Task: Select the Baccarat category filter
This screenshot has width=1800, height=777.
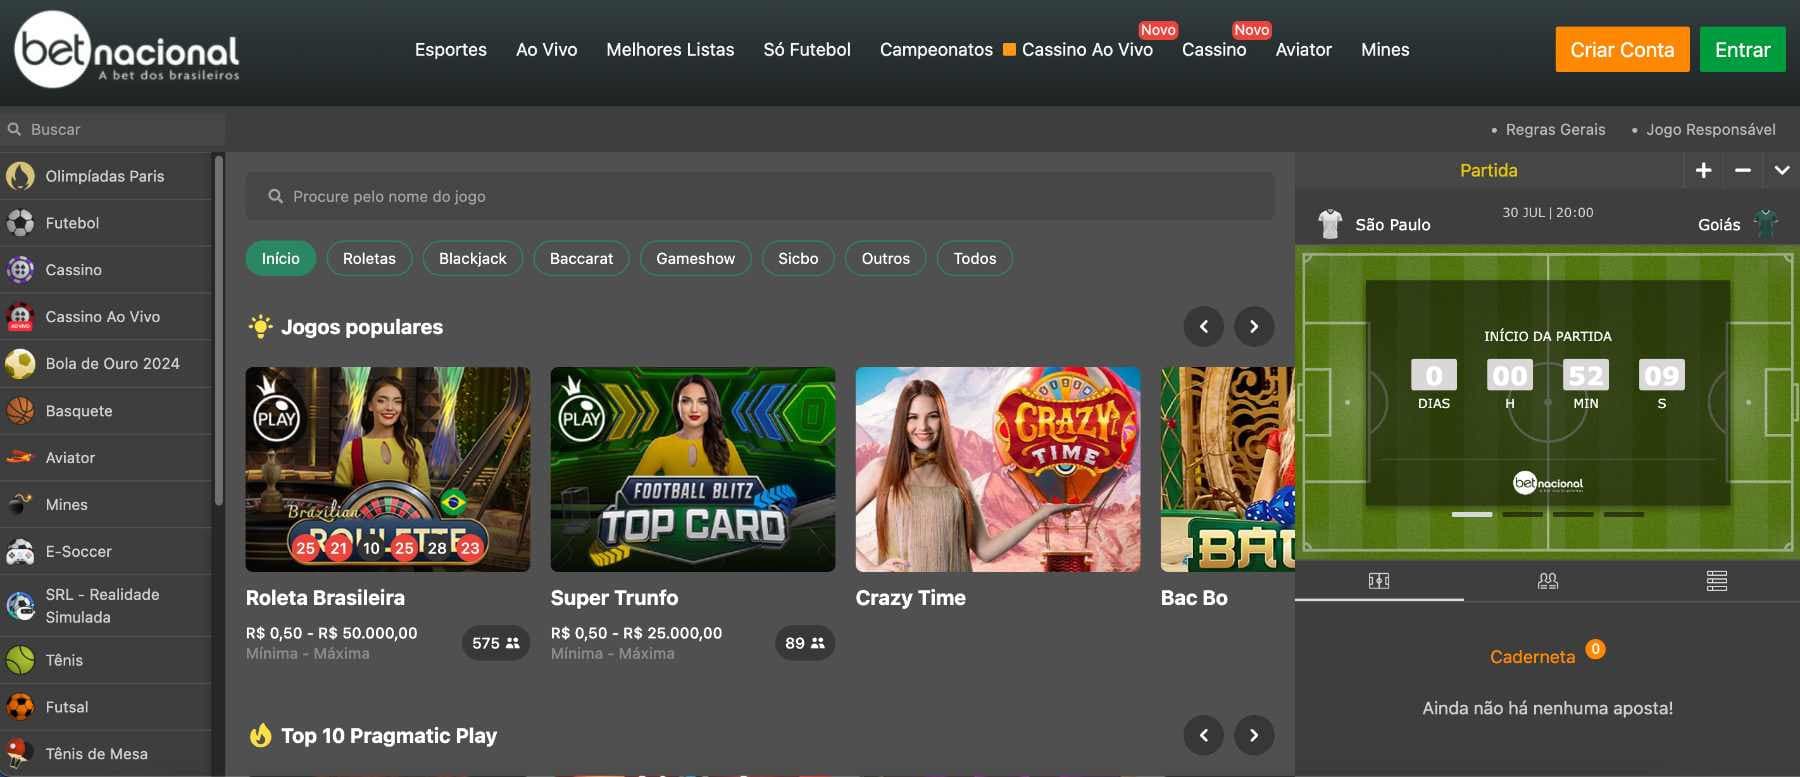Action: (x=581, y=258)
